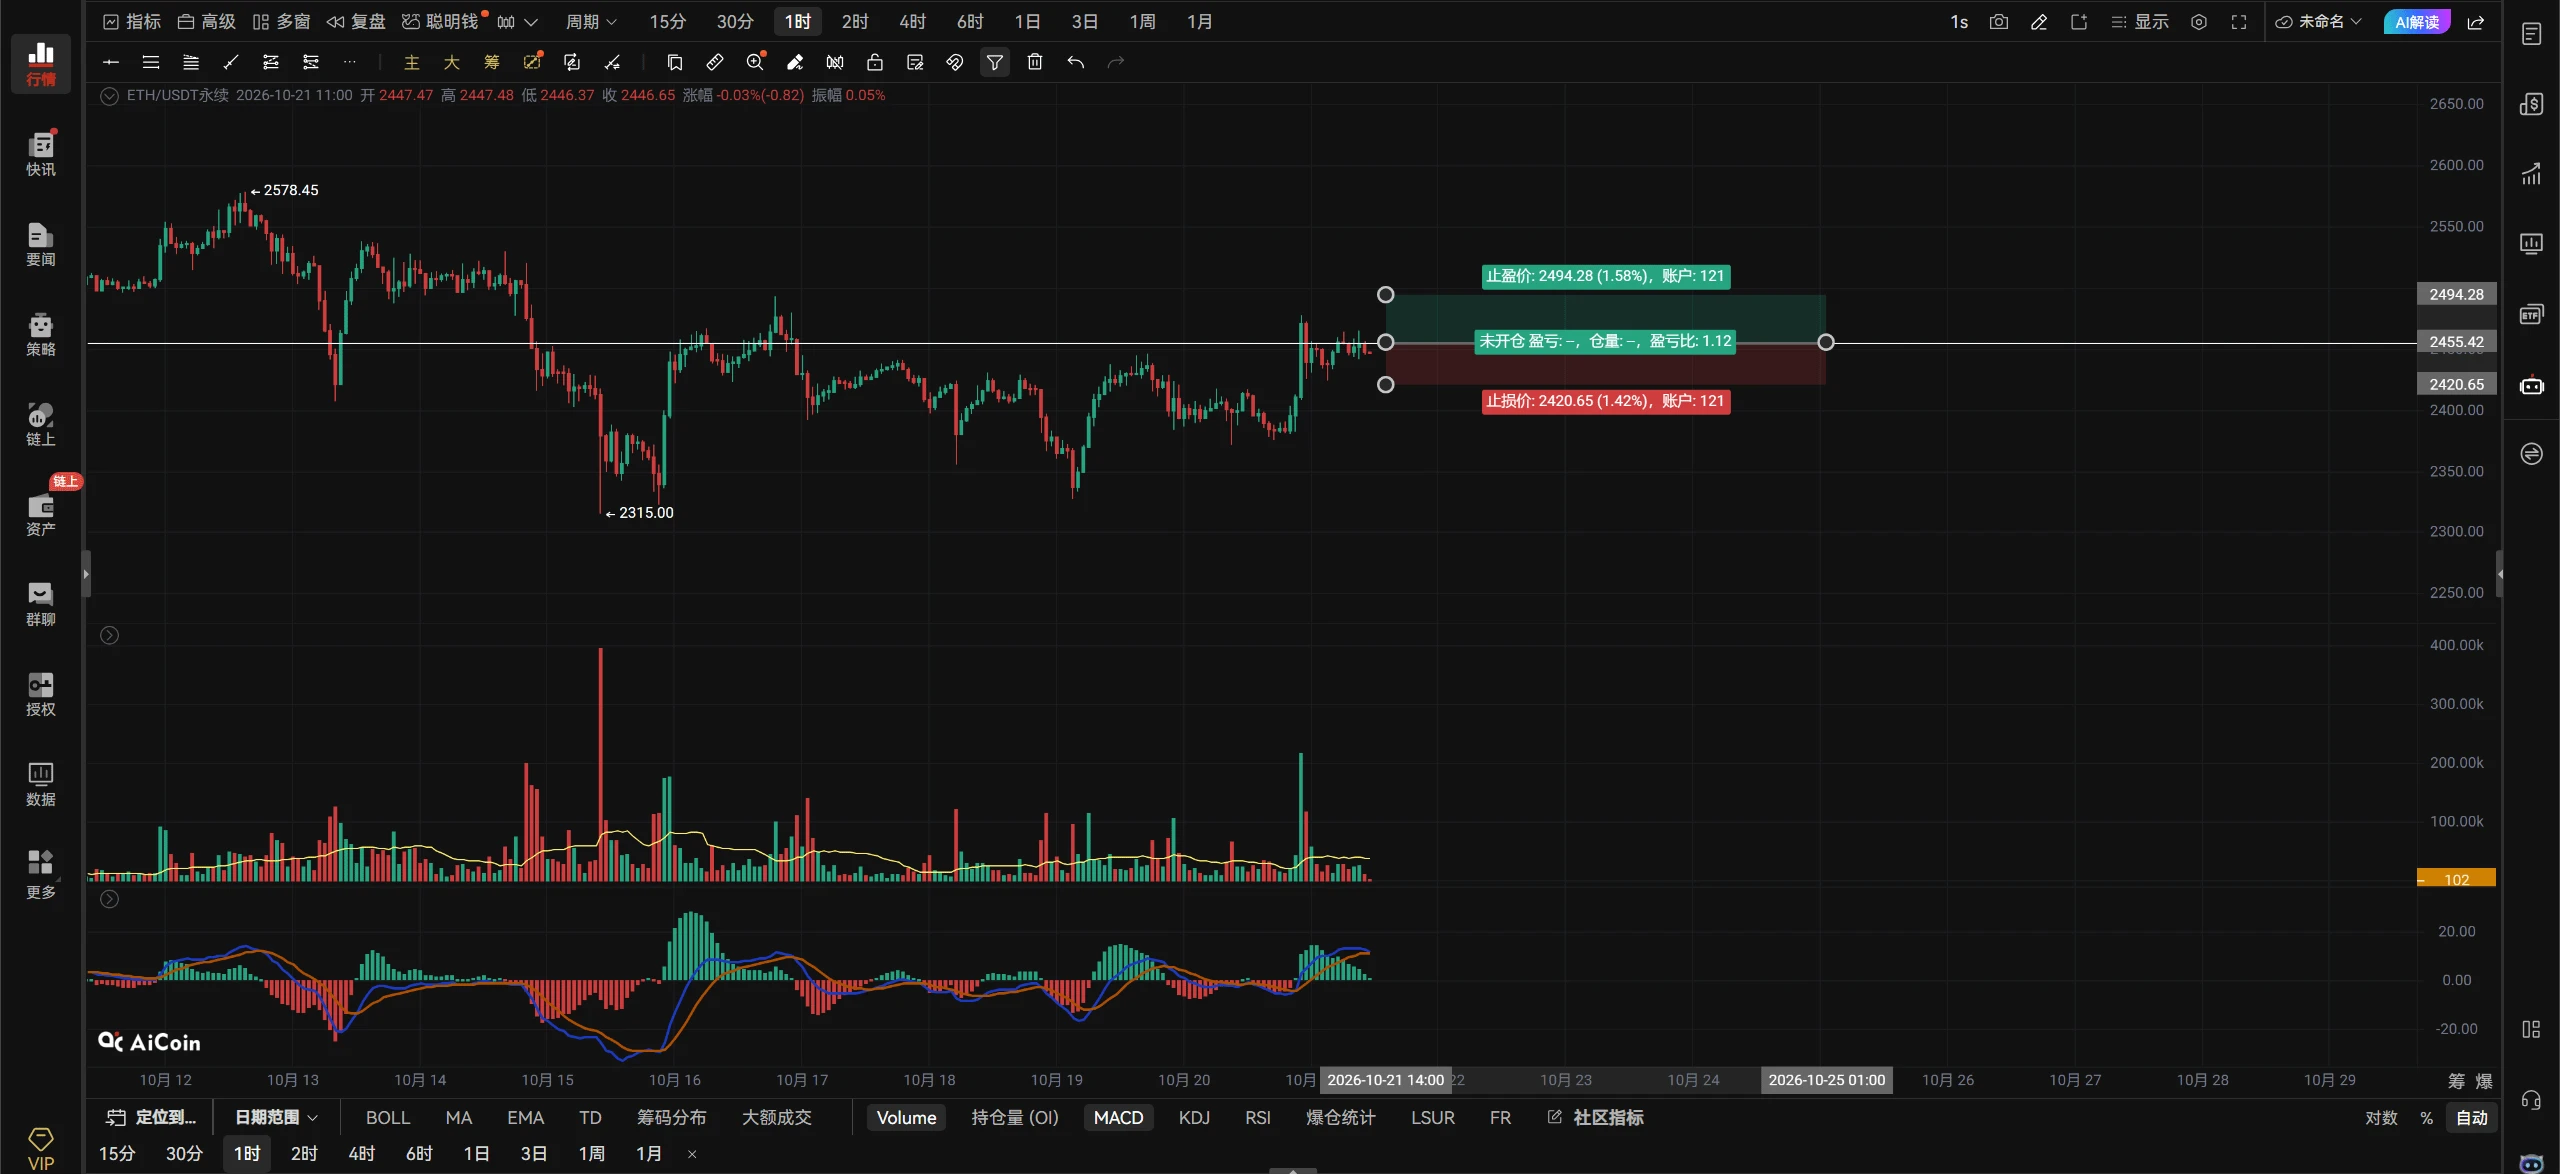The image size is (2560, 1174).
Task: Click the lock drawings icon
Action: [875, 62]
